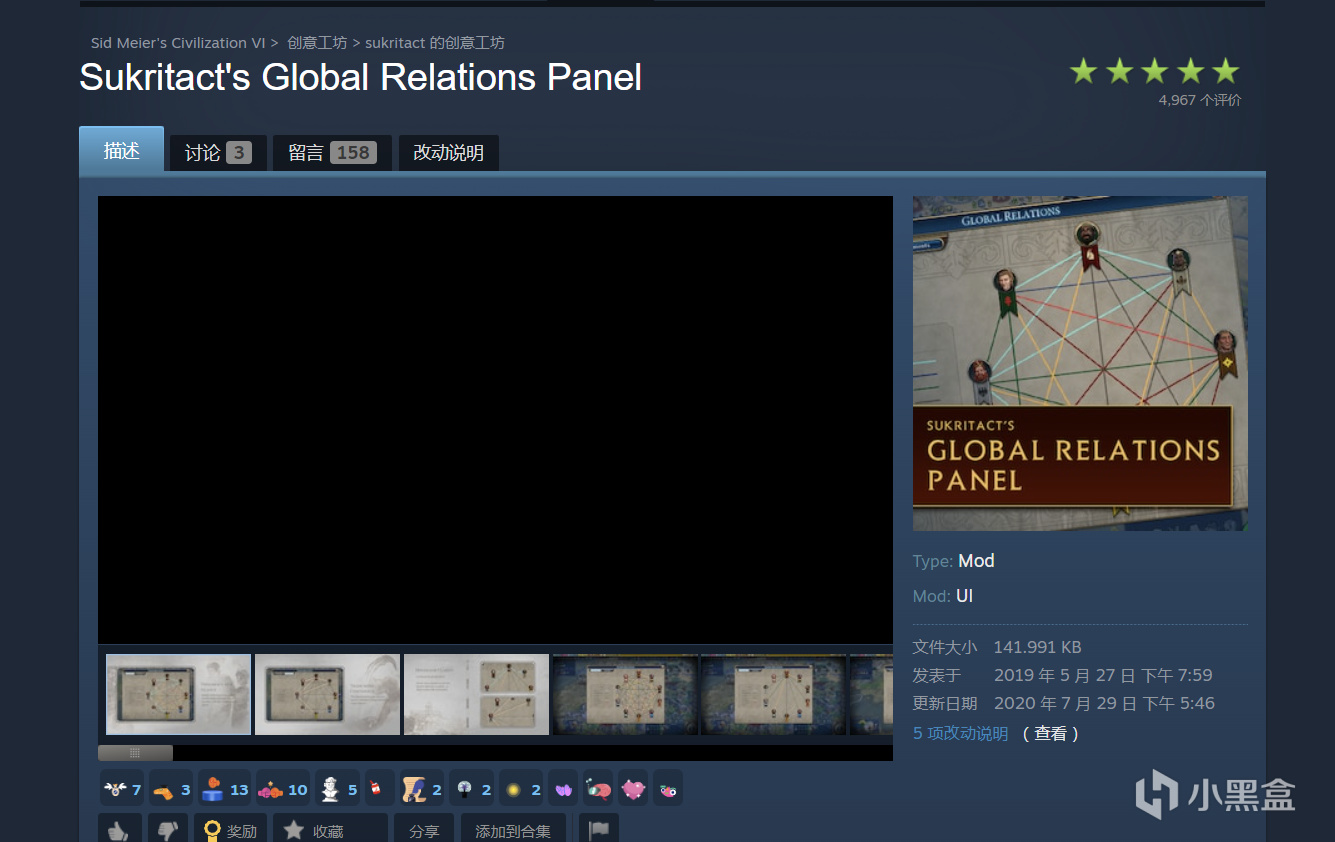The height and width of the screenshot is (842, 1335).
Task: Click the Type: Mod label
Action: pyautogui.click(x=954, y=561)
